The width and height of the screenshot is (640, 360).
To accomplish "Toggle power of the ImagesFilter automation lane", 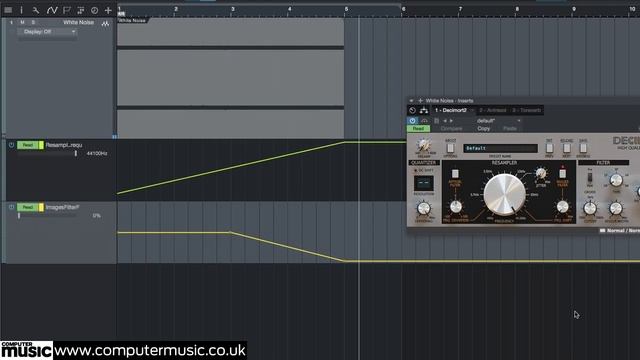I will [11, 207].
